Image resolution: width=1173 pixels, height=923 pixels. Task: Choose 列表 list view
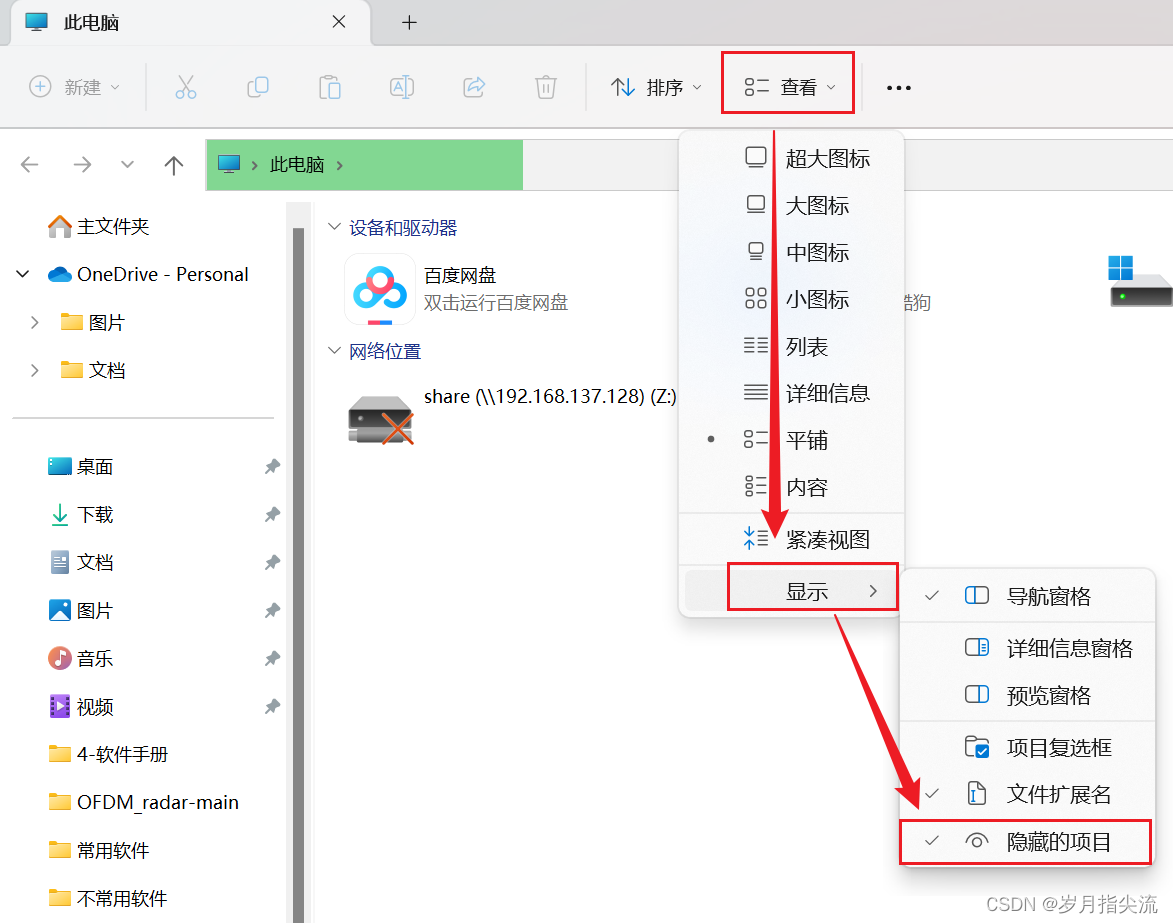coord(791,346)
